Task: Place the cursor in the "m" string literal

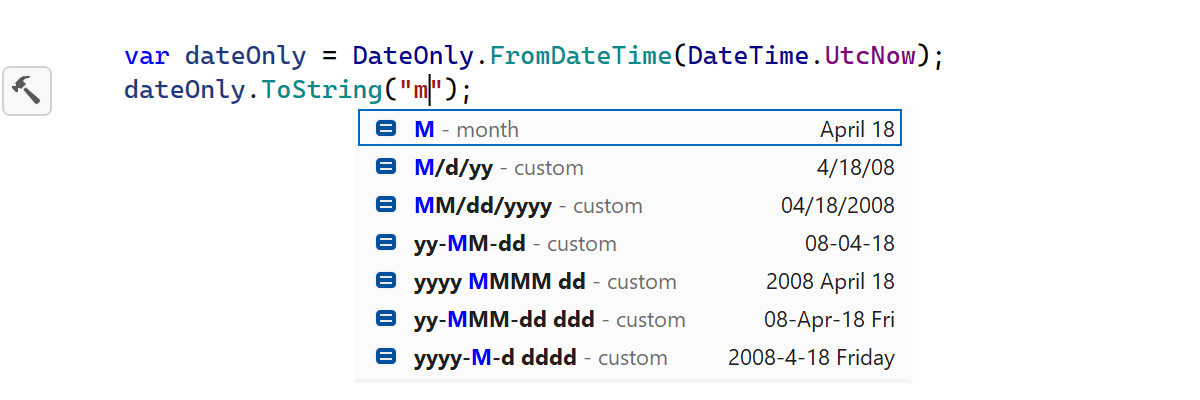Action: point(421,90)
